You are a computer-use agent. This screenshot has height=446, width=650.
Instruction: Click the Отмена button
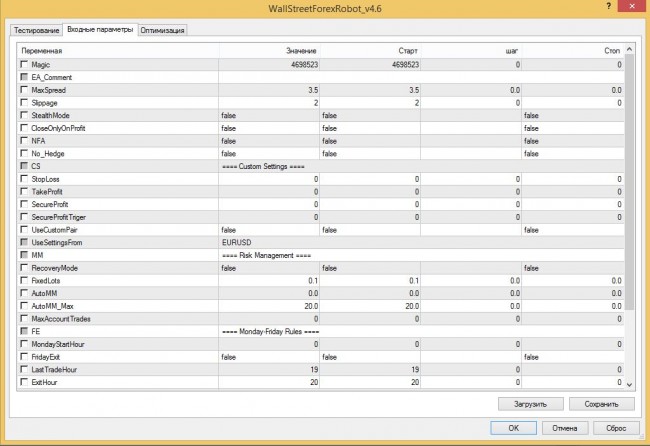565,428
